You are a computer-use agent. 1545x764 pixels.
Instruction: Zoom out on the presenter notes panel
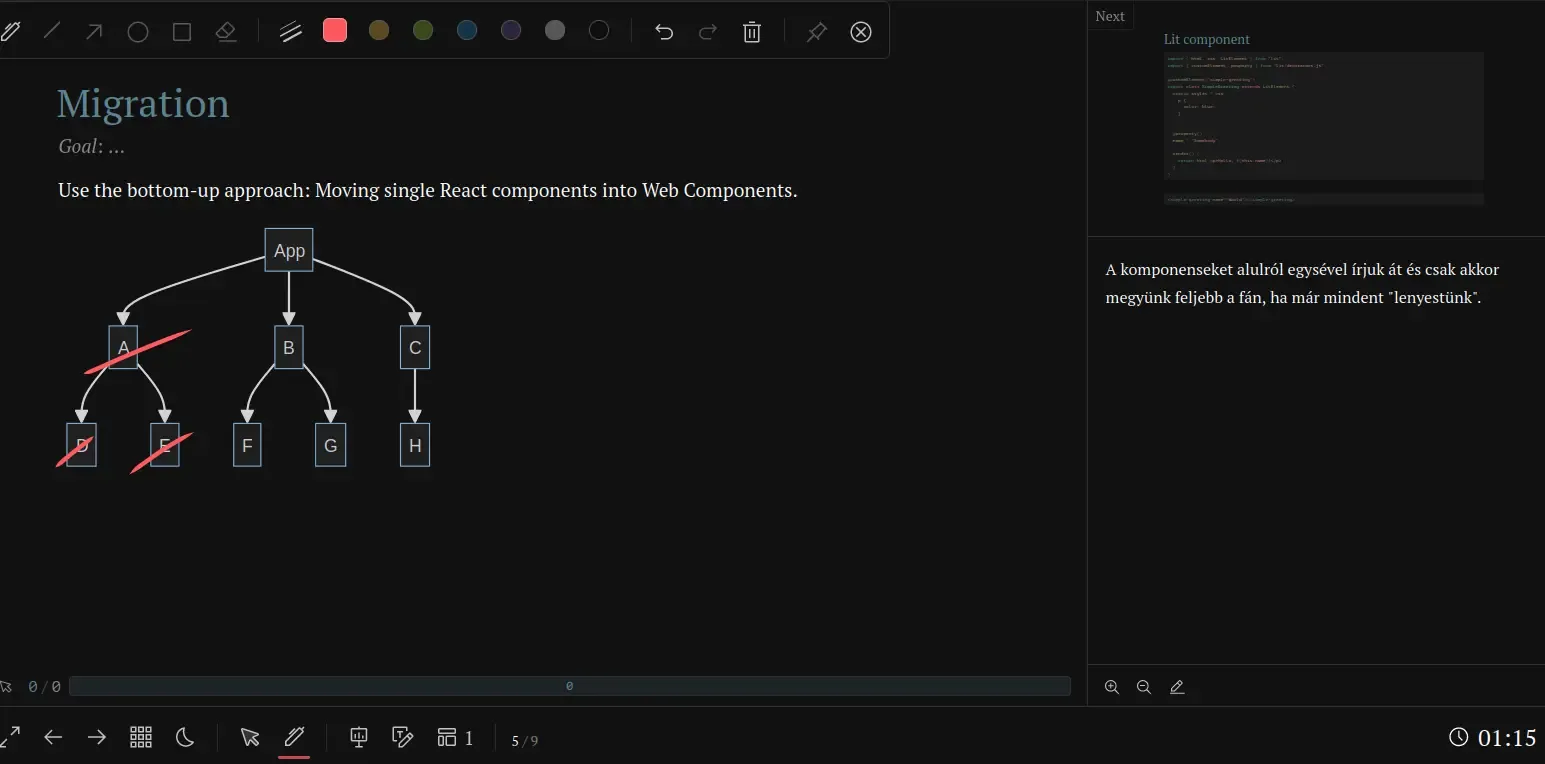[1144, 687]
